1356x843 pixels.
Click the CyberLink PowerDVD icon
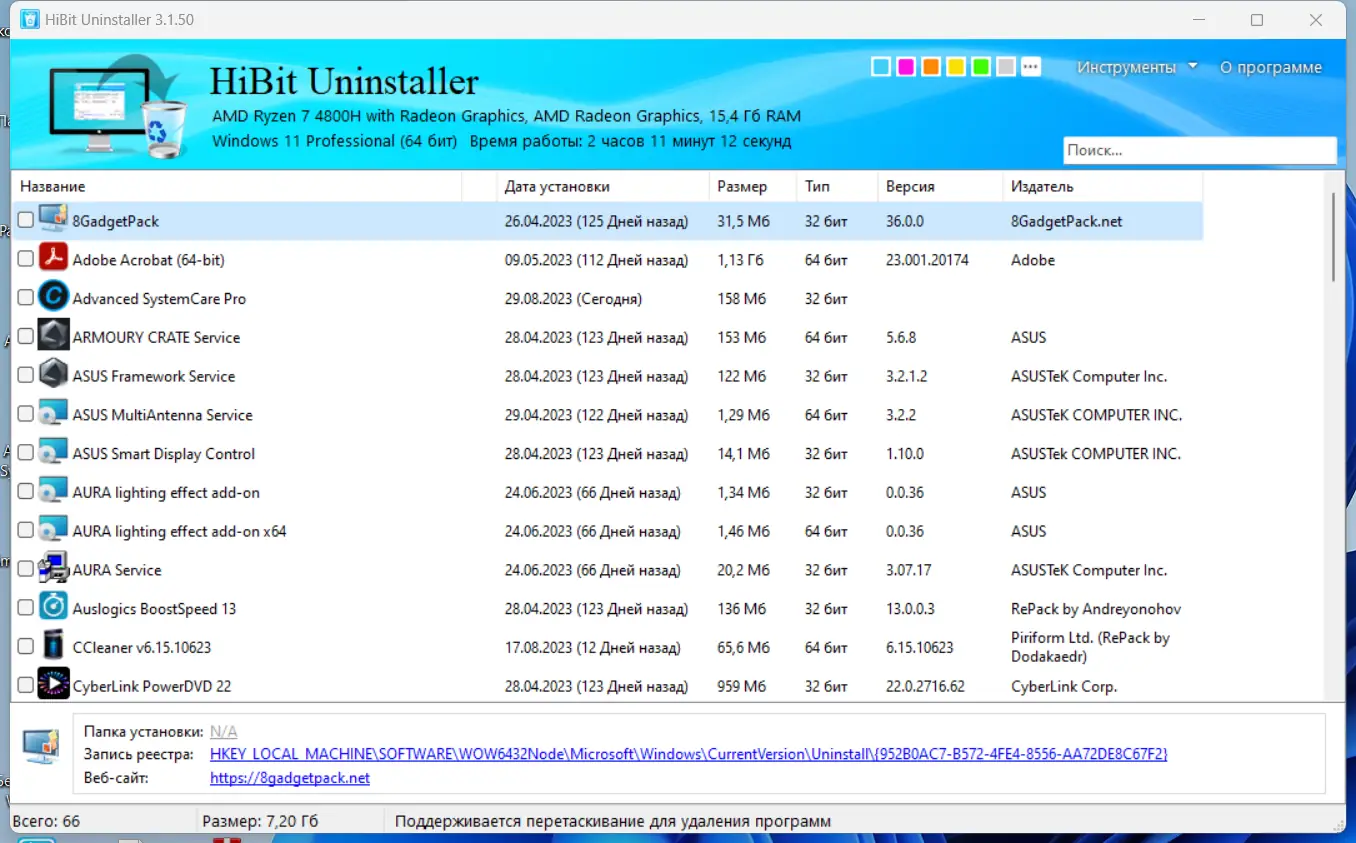pyautogui.click(x=52, y=684)
